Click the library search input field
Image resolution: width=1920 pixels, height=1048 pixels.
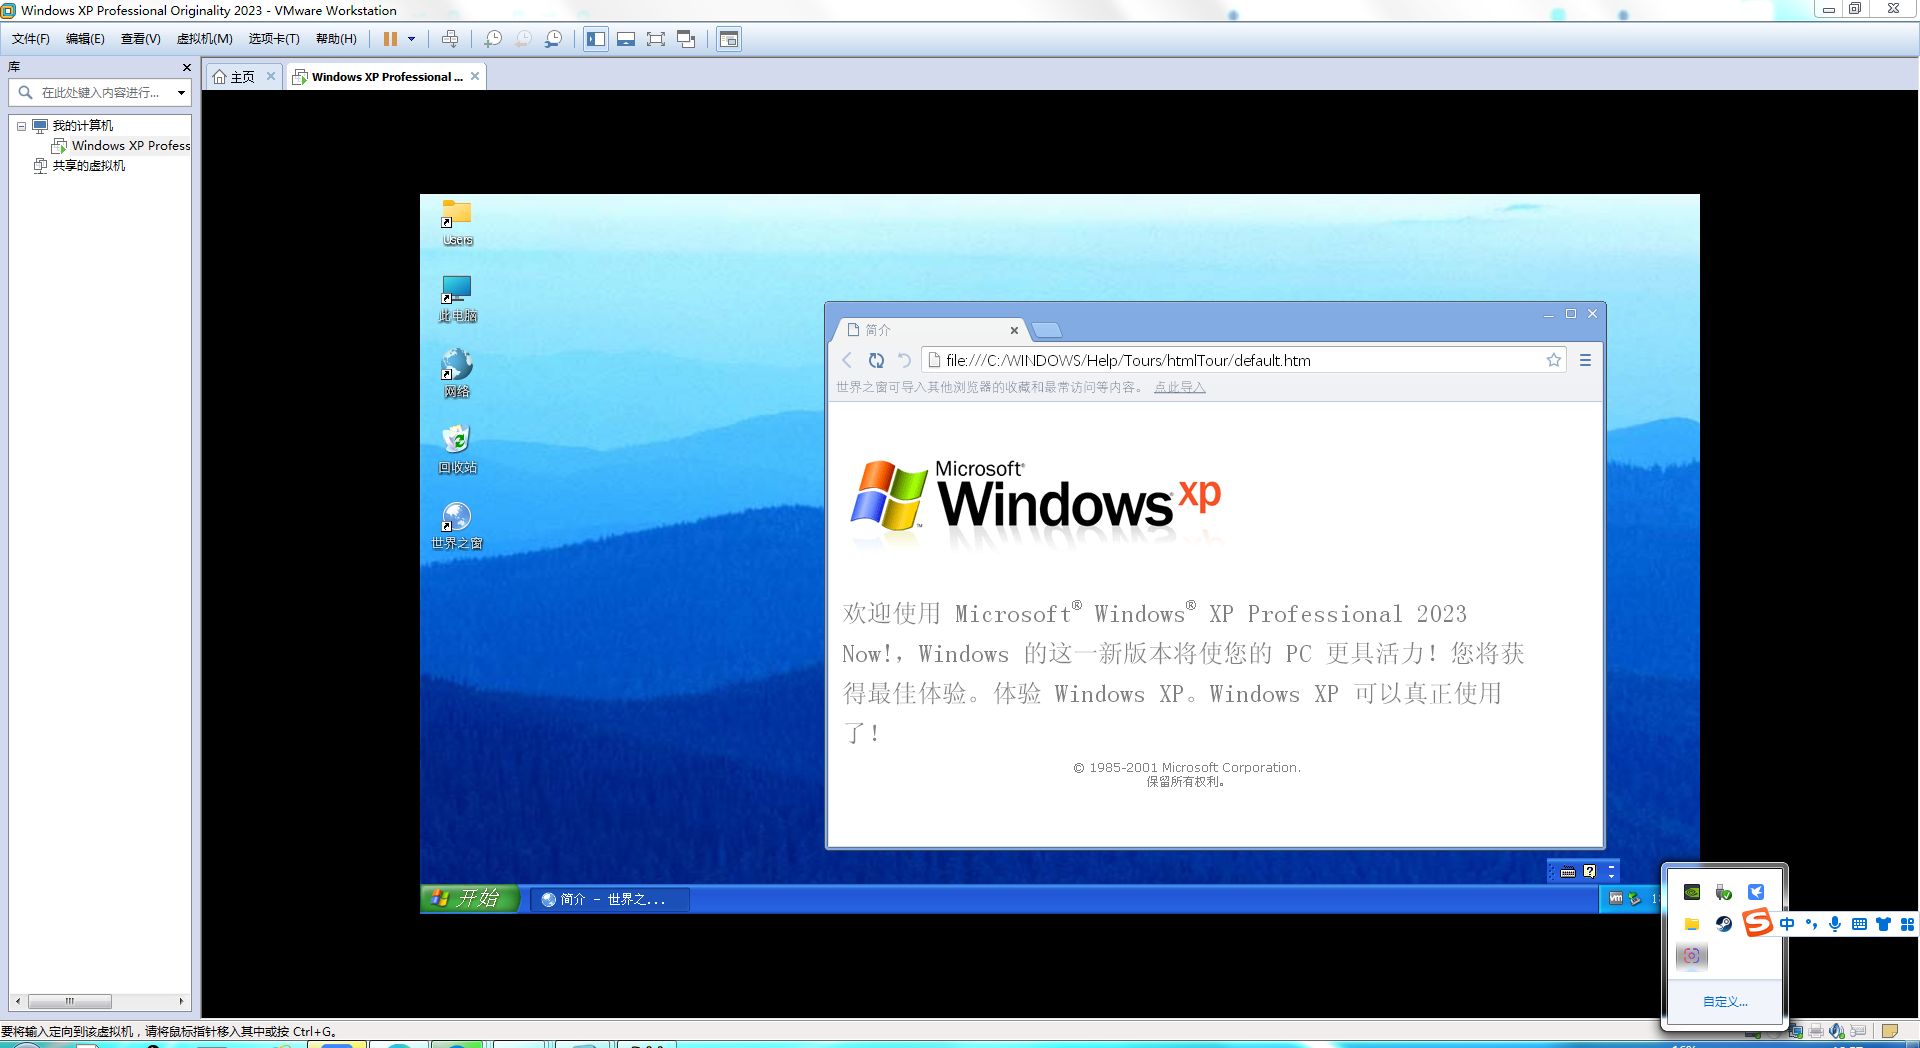(100, 92)
